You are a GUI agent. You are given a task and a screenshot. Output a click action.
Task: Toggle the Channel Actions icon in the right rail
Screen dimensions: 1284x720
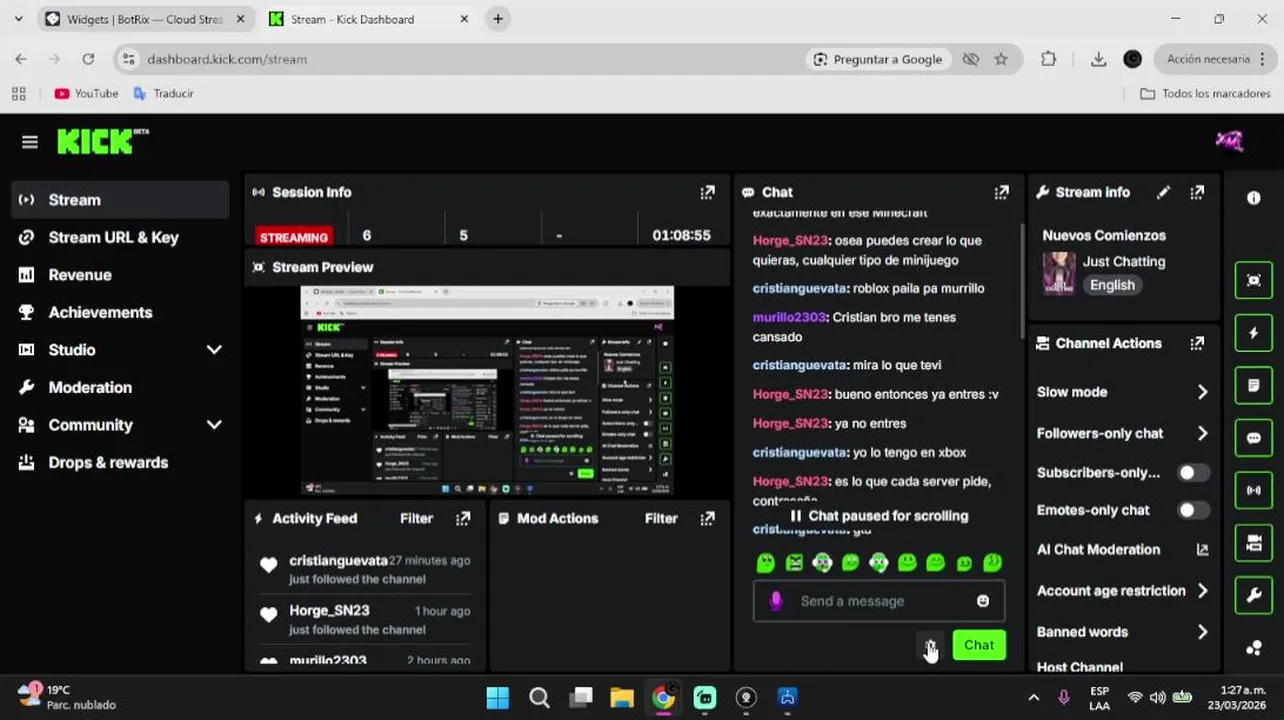pyautogui.click(x=1254, y=543)
